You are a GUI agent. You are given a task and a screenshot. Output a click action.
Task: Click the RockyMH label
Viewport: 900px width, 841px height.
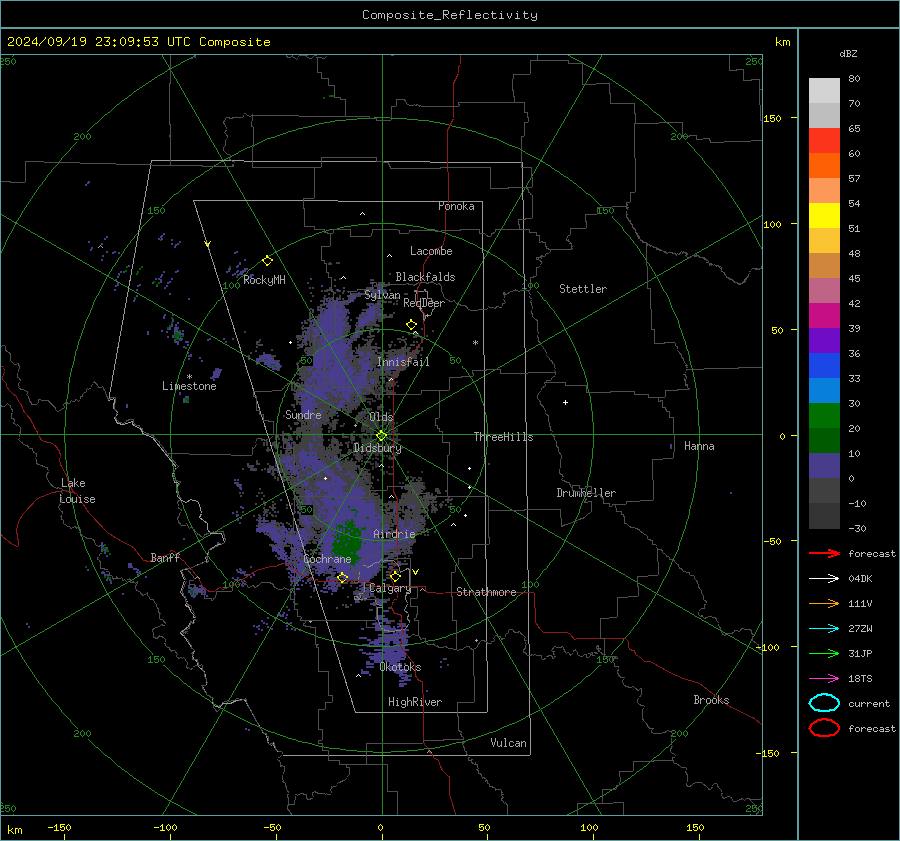[264, 280]
